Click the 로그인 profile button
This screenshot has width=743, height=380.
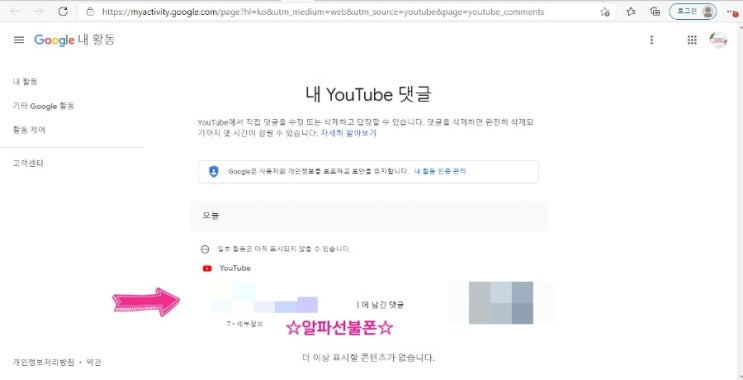693,11
